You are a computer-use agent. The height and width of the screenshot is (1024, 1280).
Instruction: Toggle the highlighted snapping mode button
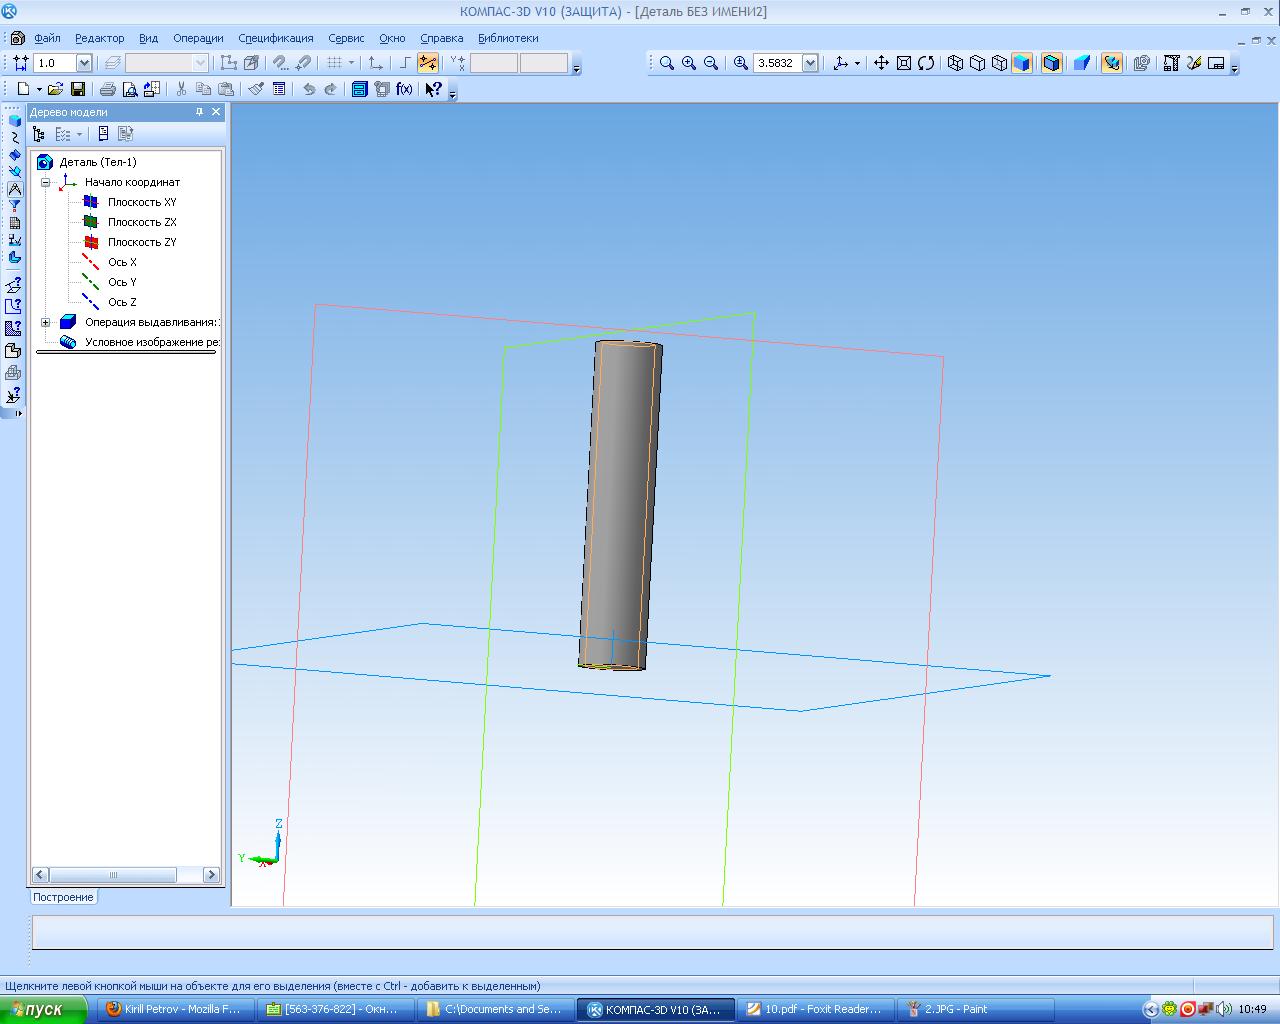(428, 63)
